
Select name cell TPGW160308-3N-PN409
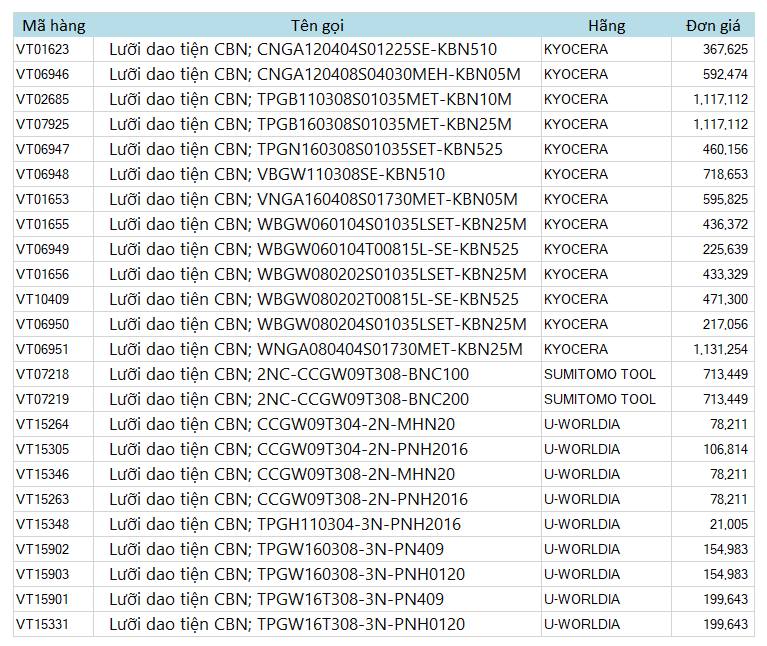(x=317, y=549)
